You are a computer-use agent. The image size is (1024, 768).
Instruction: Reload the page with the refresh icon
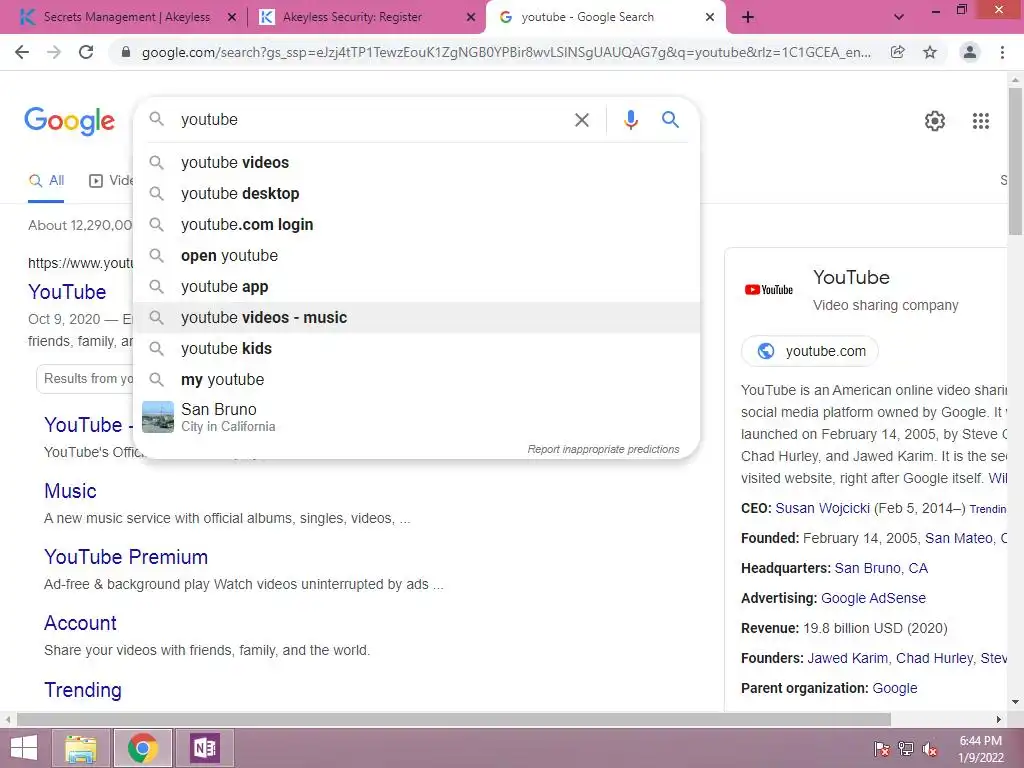[86, 52]
